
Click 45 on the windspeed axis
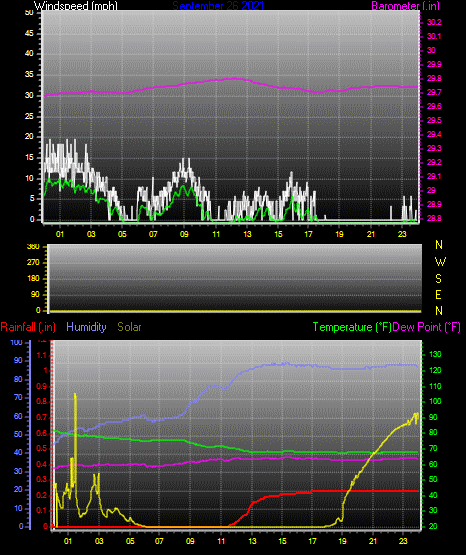29,34
